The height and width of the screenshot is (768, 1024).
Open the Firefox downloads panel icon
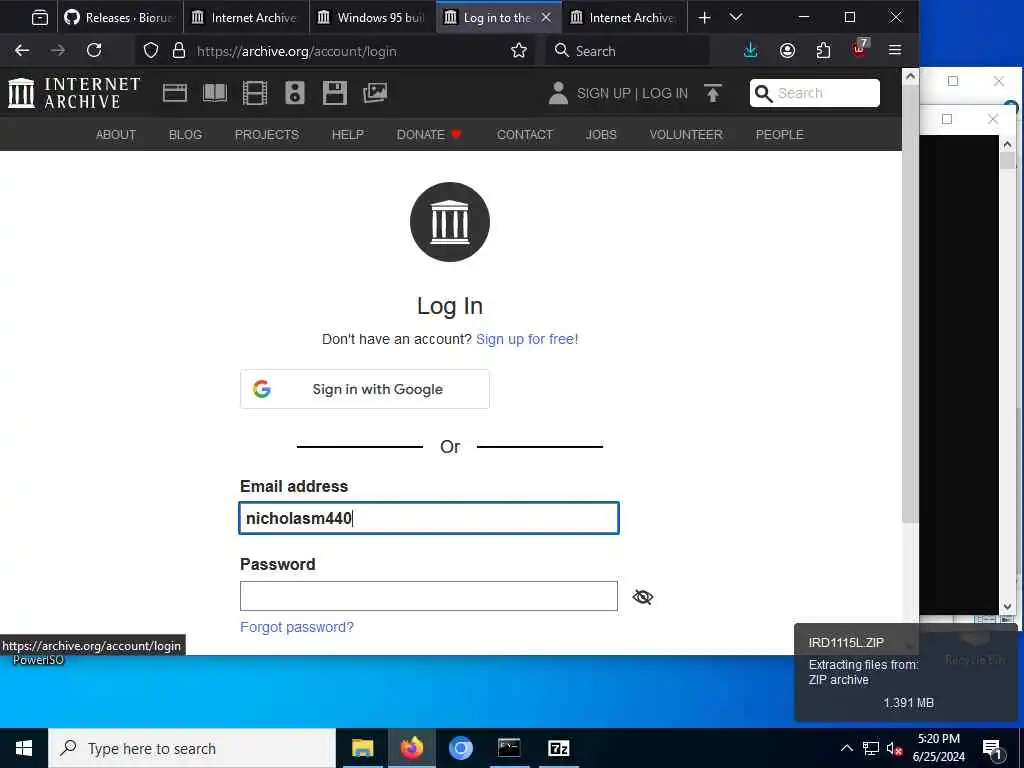pyautogui.click(x=751, y=50)
